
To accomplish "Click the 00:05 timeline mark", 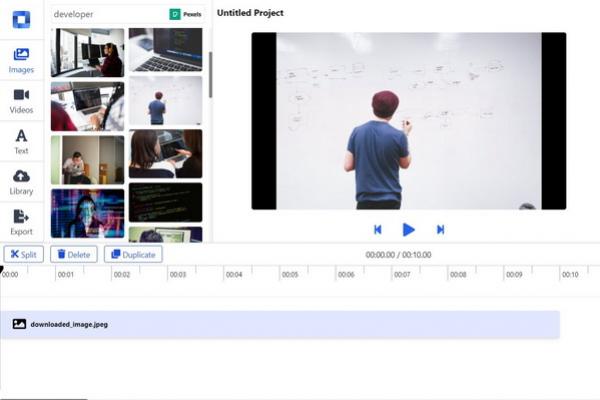I will pos(290,275).
